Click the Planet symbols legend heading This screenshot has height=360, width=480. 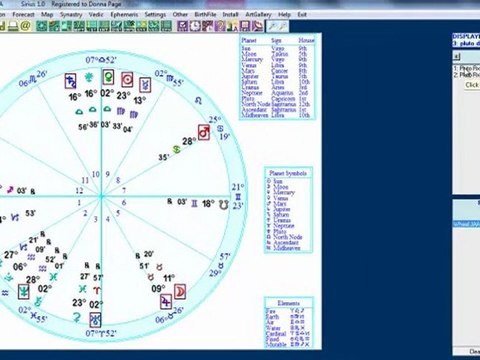coord(288,173)
